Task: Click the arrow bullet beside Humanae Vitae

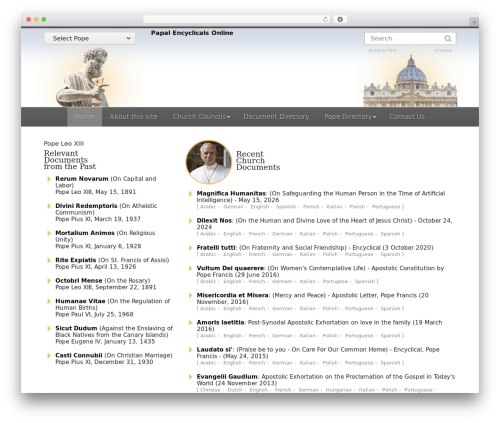Action: 49,301
